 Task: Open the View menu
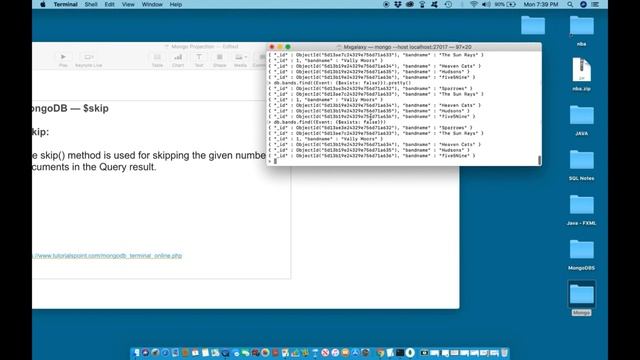click(128, 4)
